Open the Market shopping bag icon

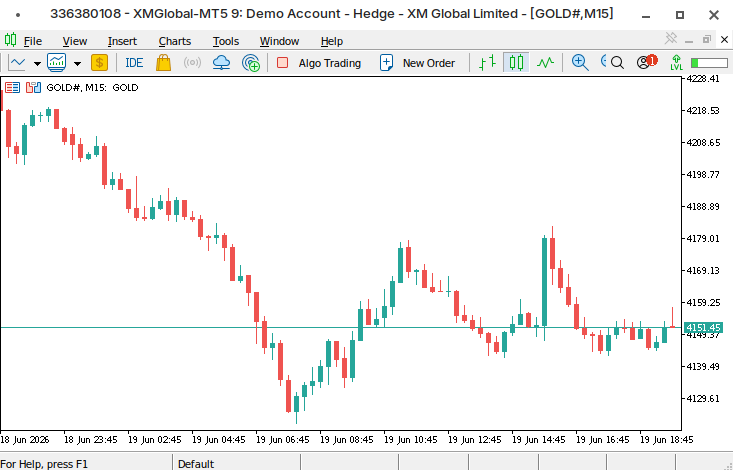(x=163, y=63)
